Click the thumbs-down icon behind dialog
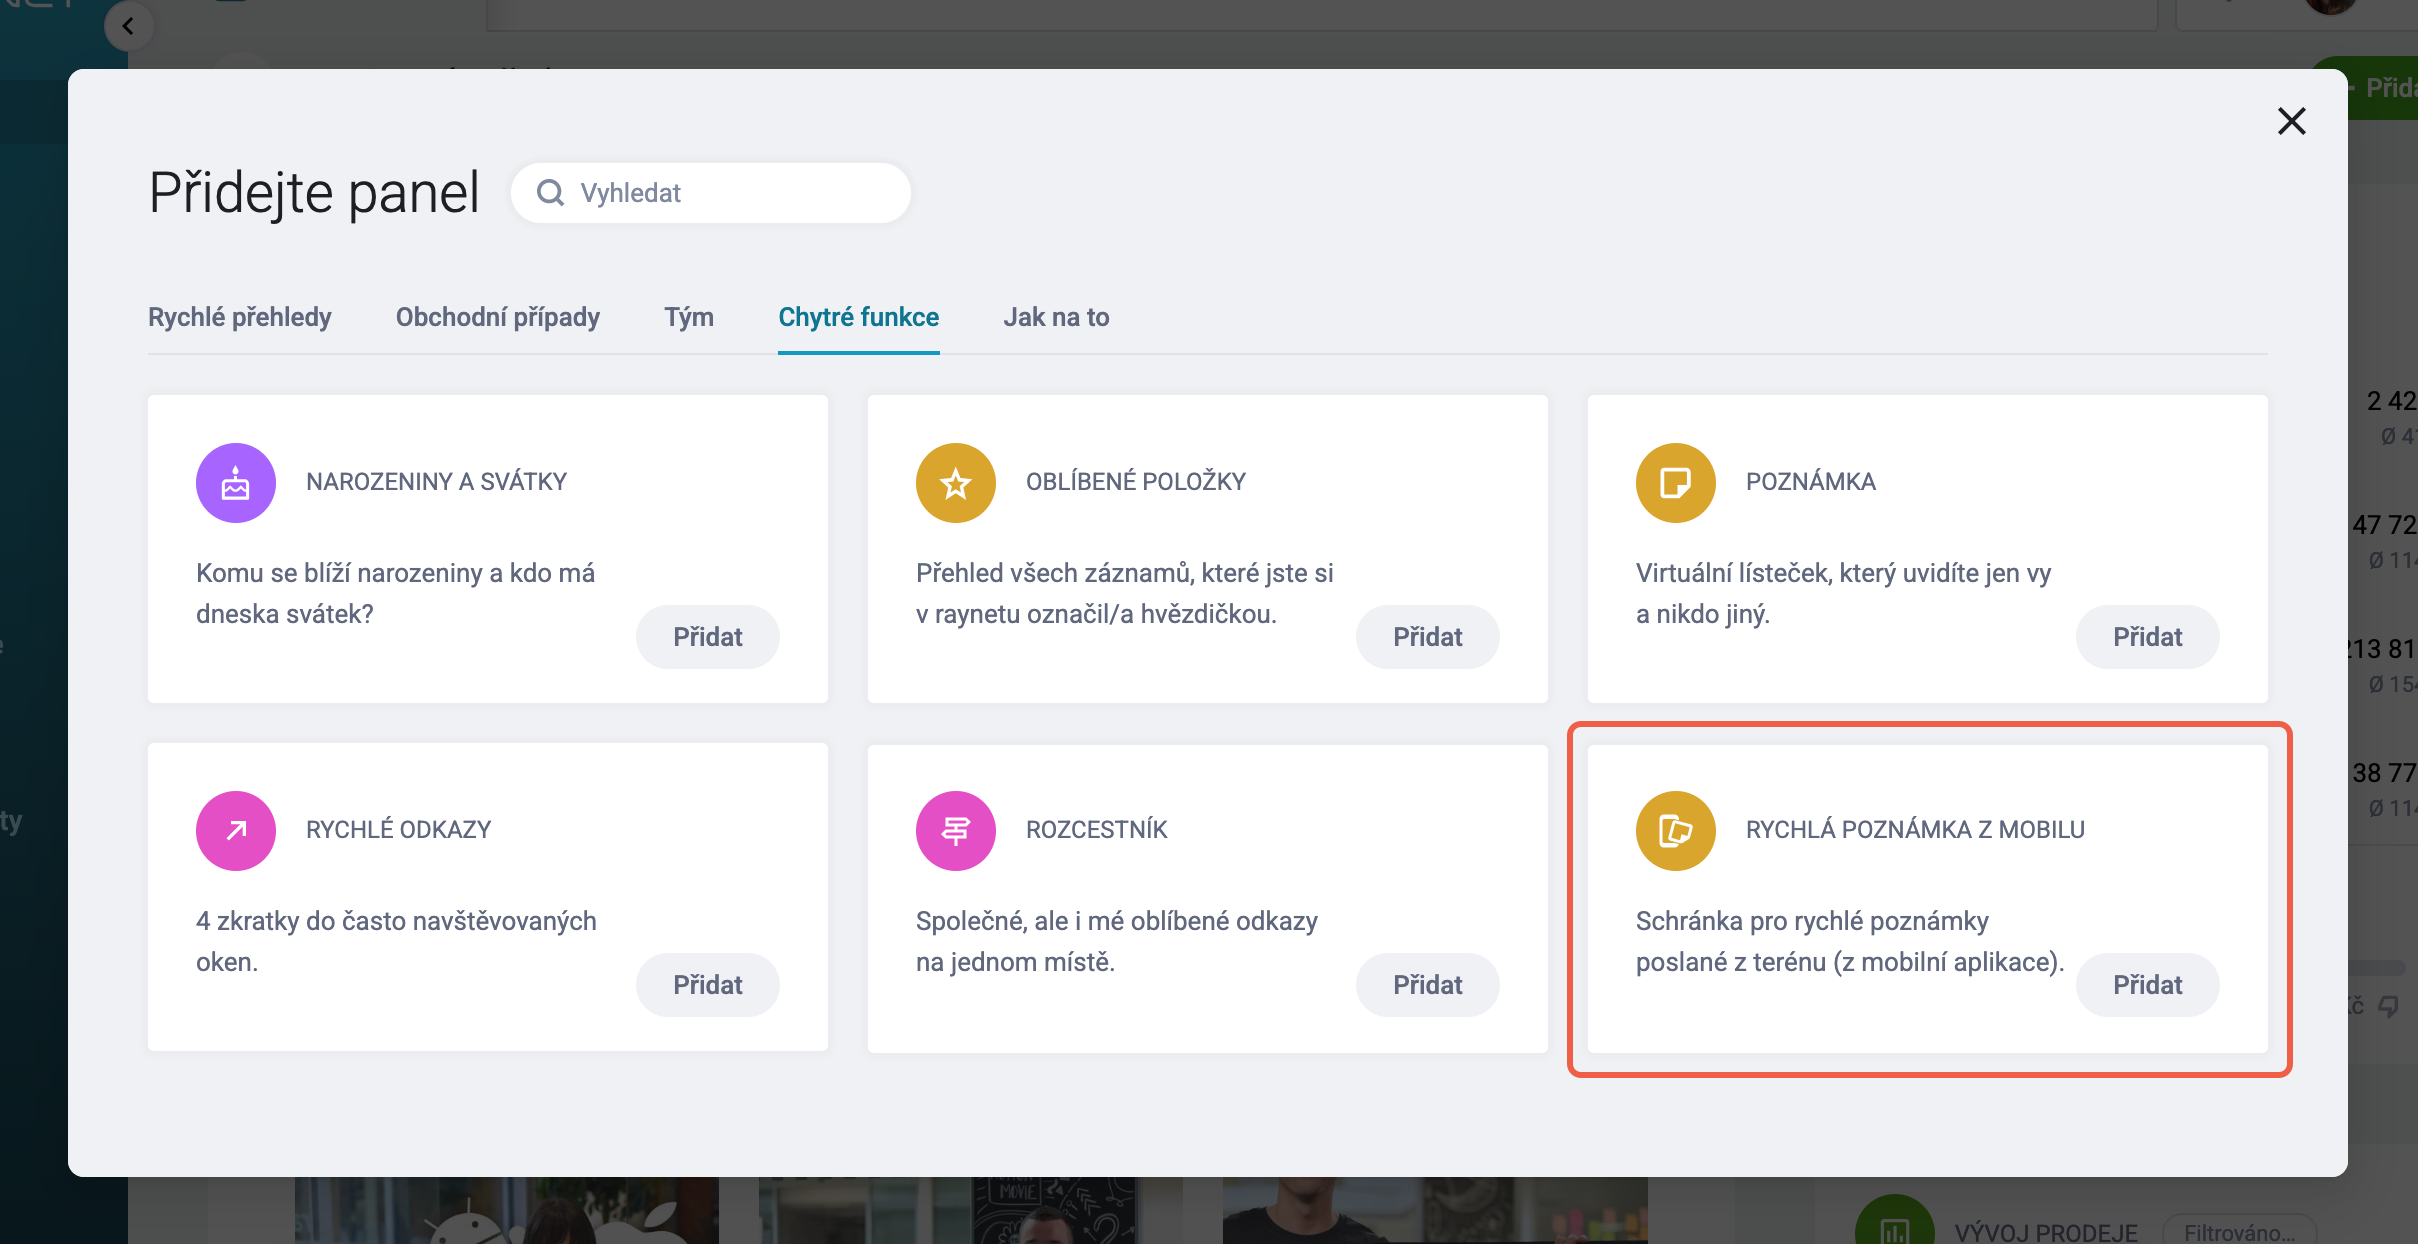The image size is (2418, 1244). (x=2388, y=1006)
